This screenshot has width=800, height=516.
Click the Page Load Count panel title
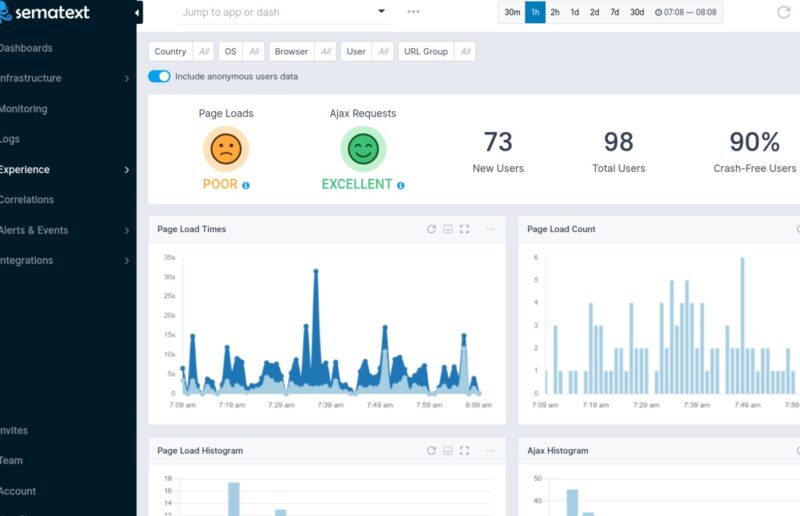tap(561, 229)
